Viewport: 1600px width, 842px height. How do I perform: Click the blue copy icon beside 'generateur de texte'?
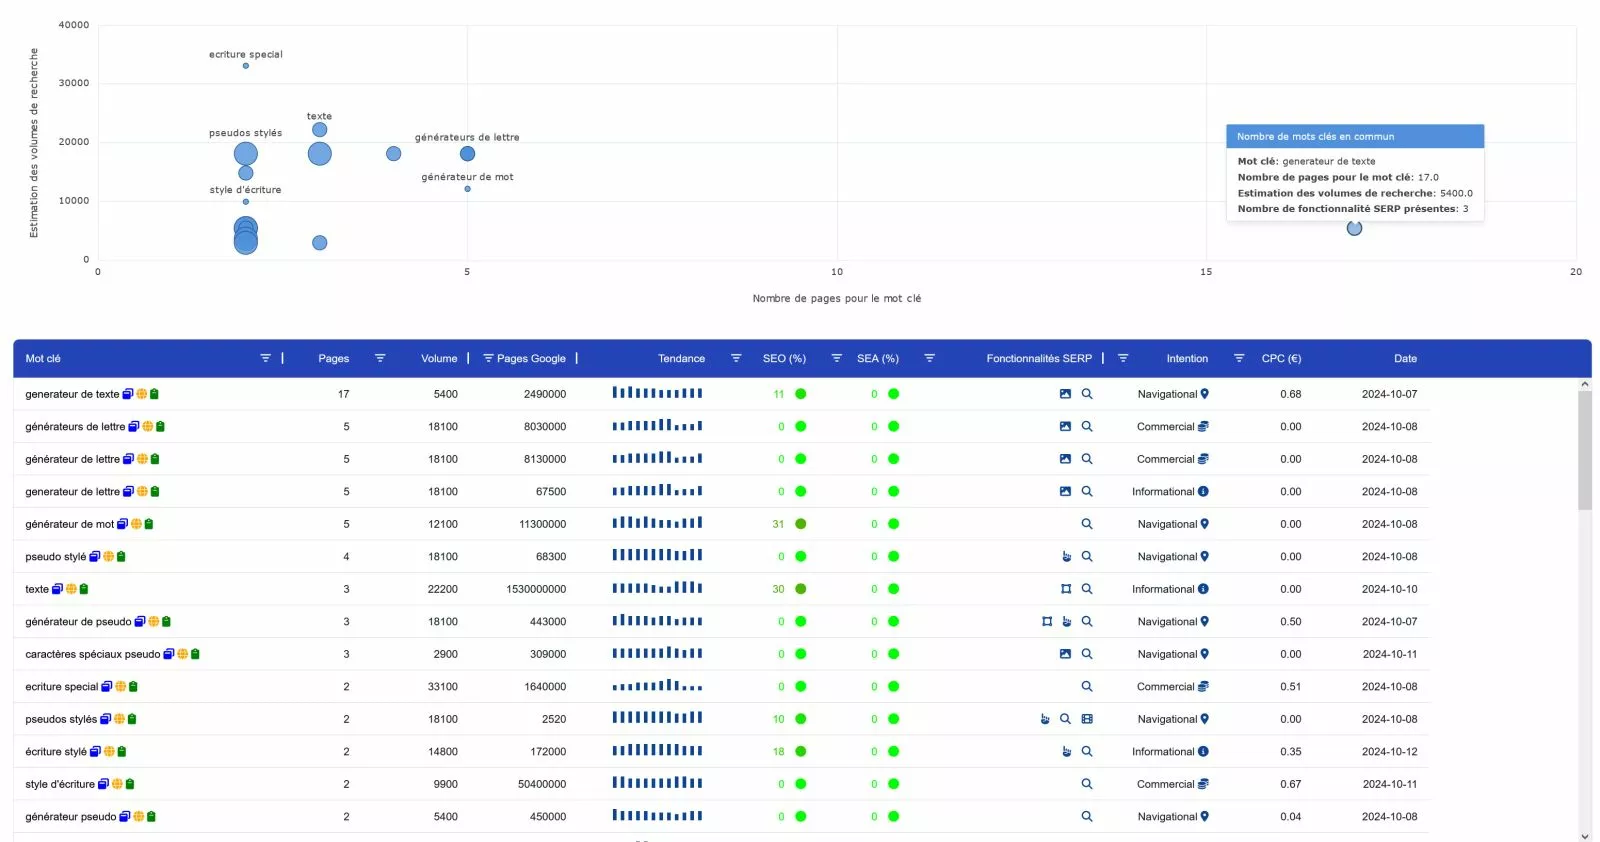[128, 394]
